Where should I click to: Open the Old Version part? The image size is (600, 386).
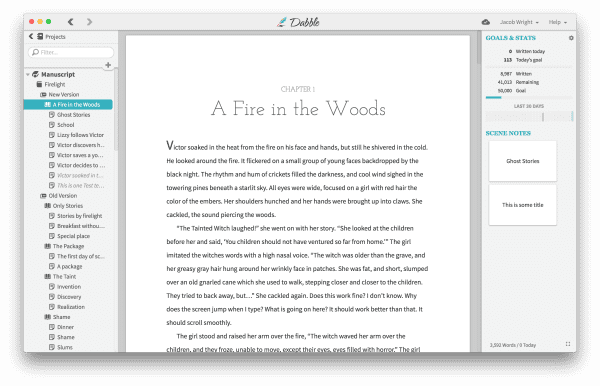(x=63, y=195)
